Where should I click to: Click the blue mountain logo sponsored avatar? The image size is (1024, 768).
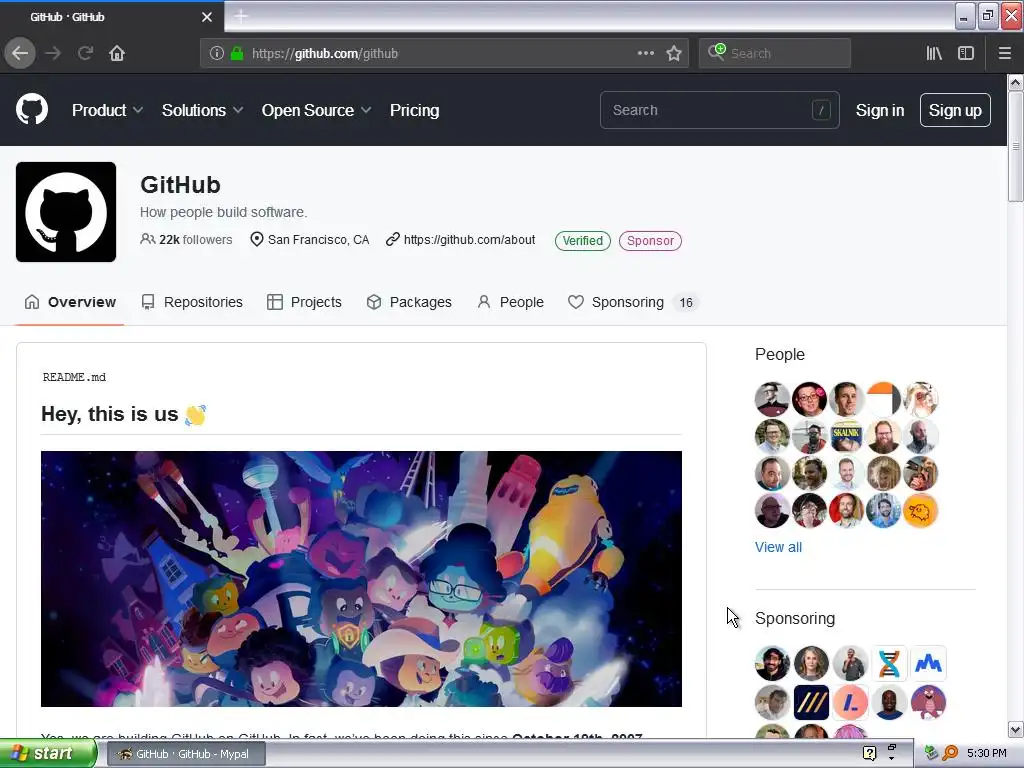pos(928,664)
